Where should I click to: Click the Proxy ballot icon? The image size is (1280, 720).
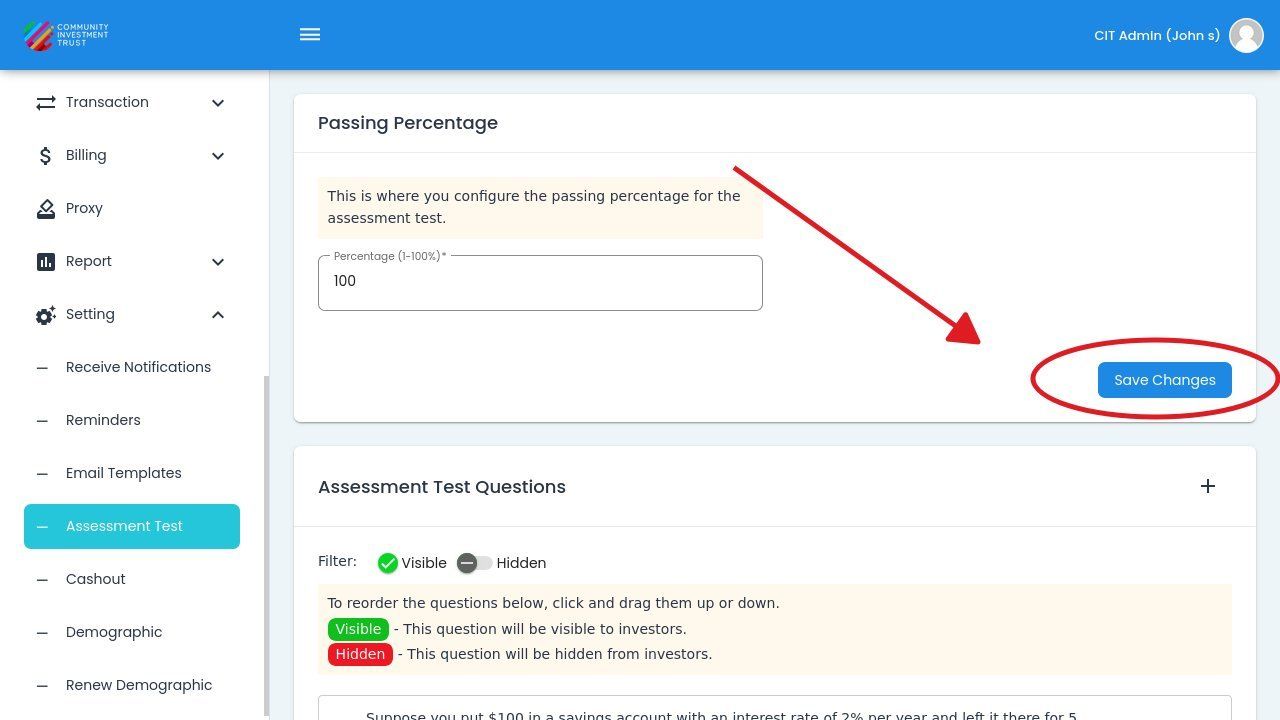45,209
